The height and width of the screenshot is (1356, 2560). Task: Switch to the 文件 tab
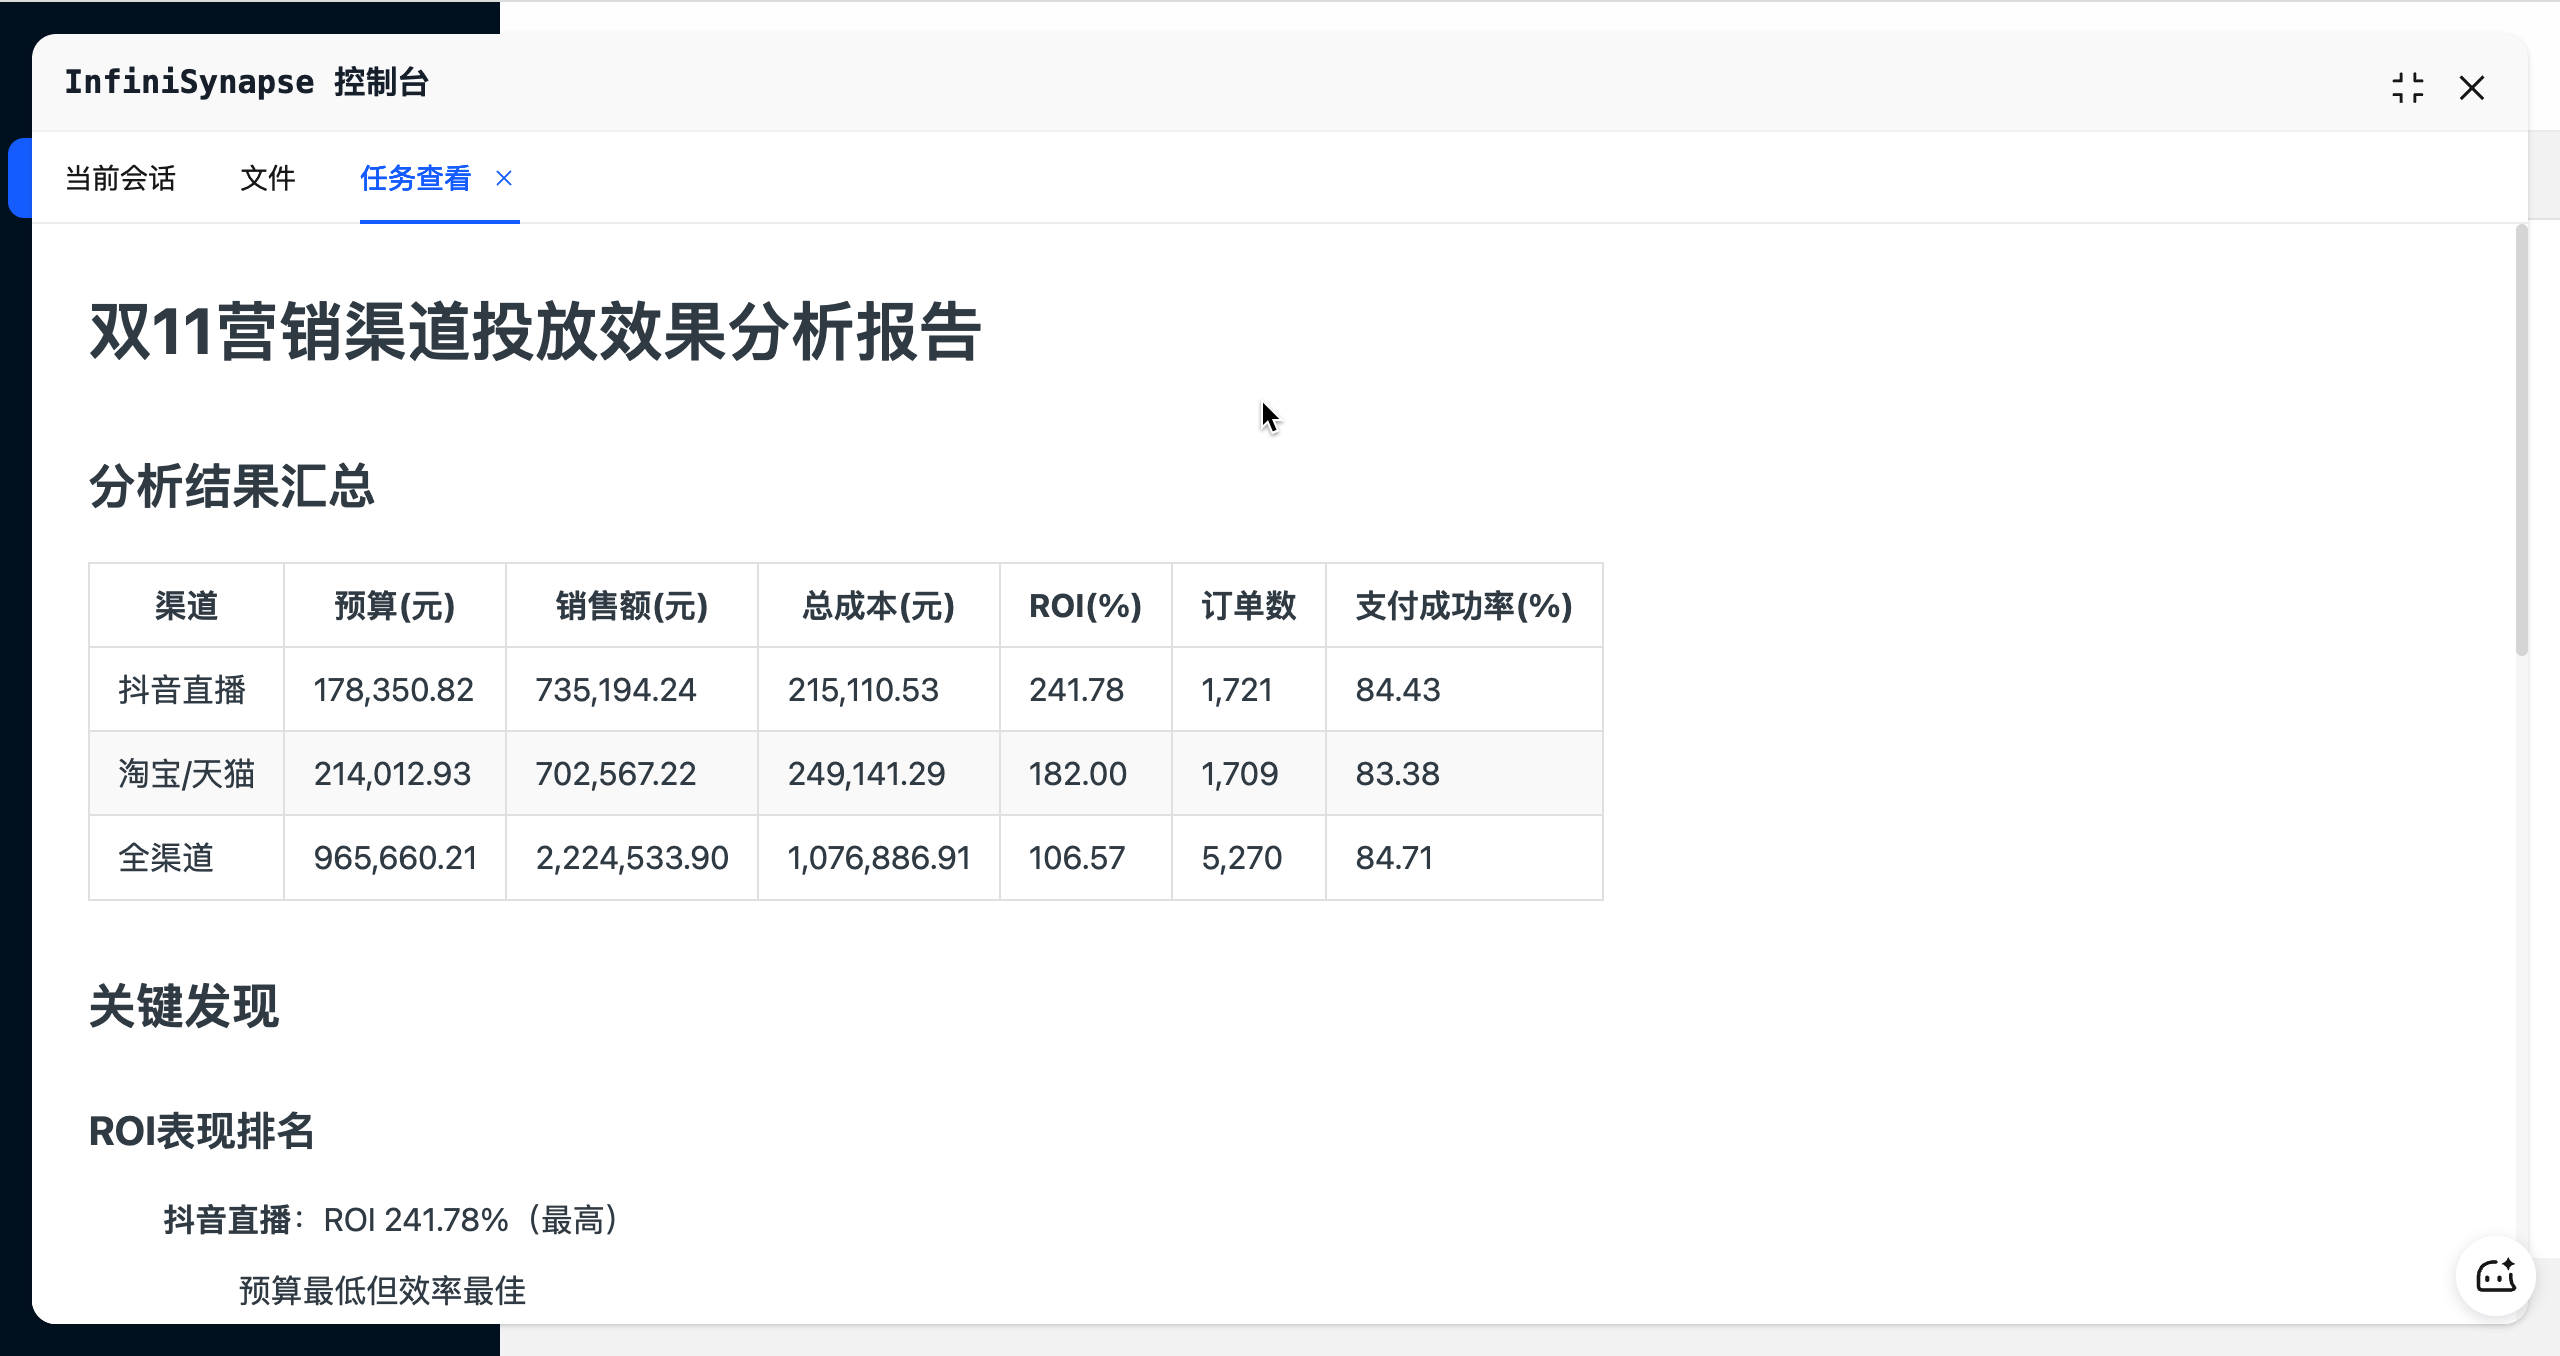coord(268,178)
